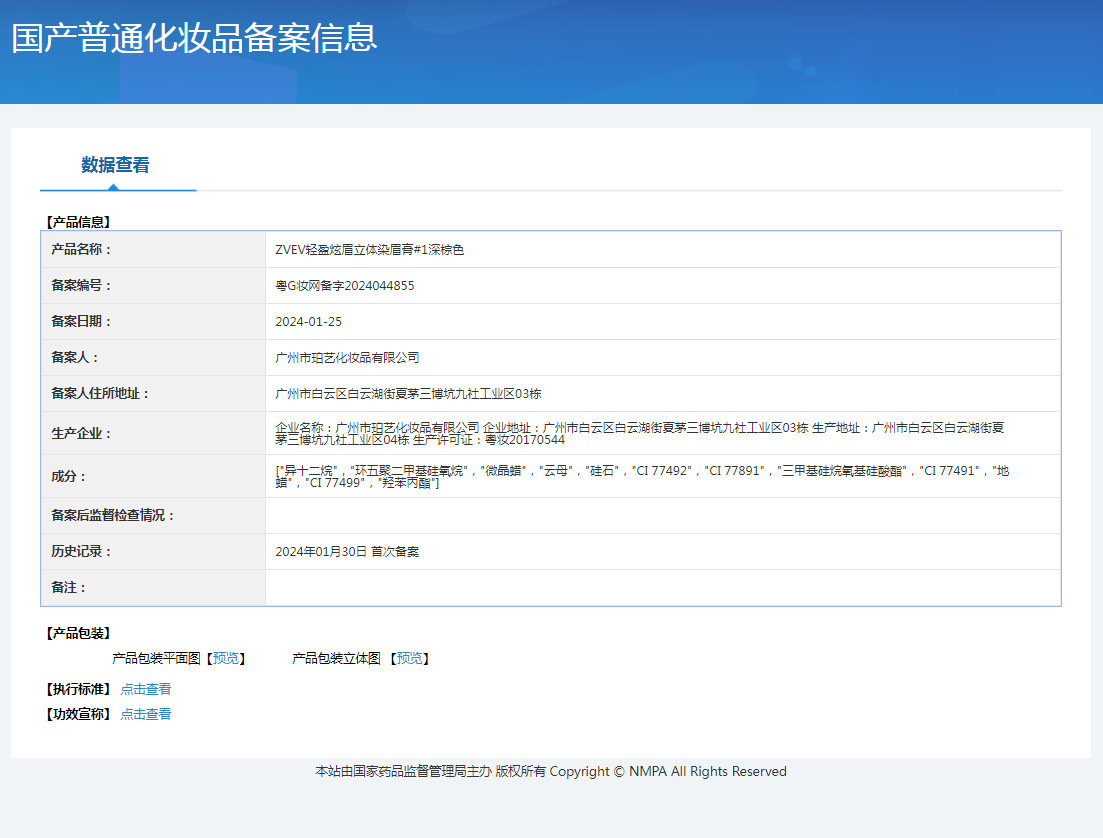Select history record 2024年01月30日 首次备案

[x=347, y=552]
